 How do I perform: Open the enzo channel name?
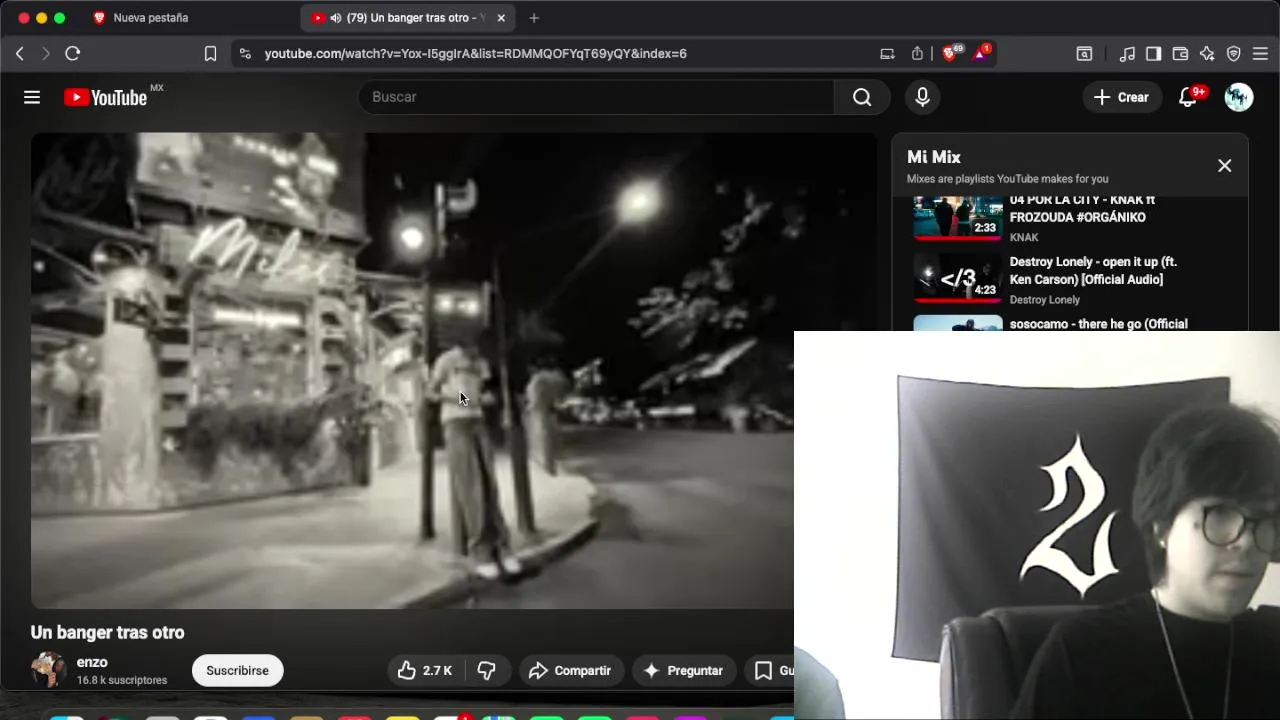[92, 662]
